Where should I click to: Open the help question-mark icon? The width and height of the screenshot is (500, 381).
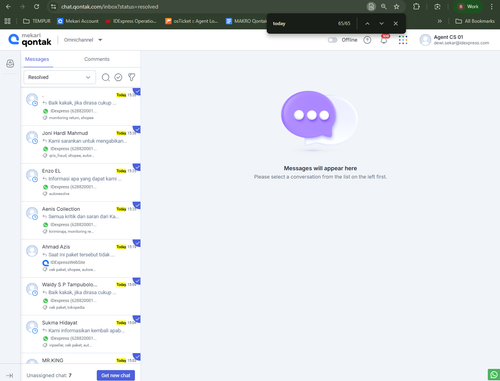click(x=367, y=40)
